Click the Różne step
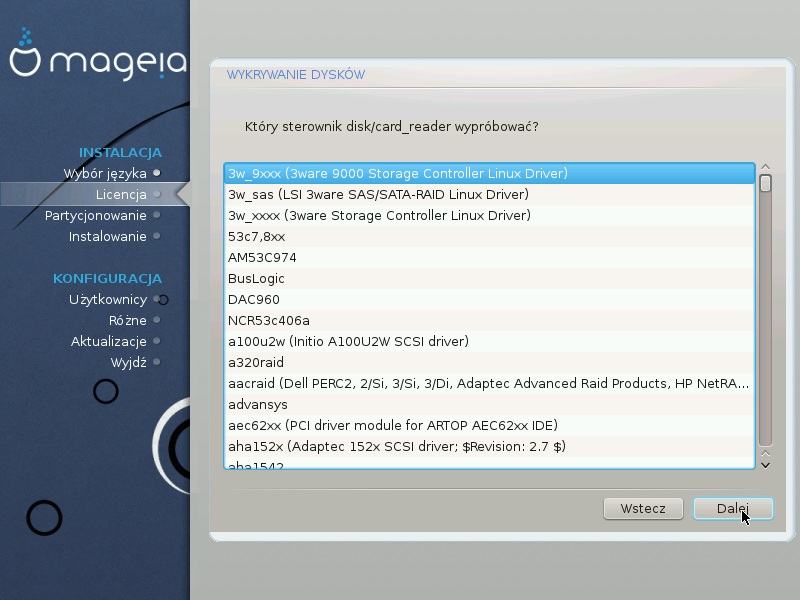 click(128, 320)
